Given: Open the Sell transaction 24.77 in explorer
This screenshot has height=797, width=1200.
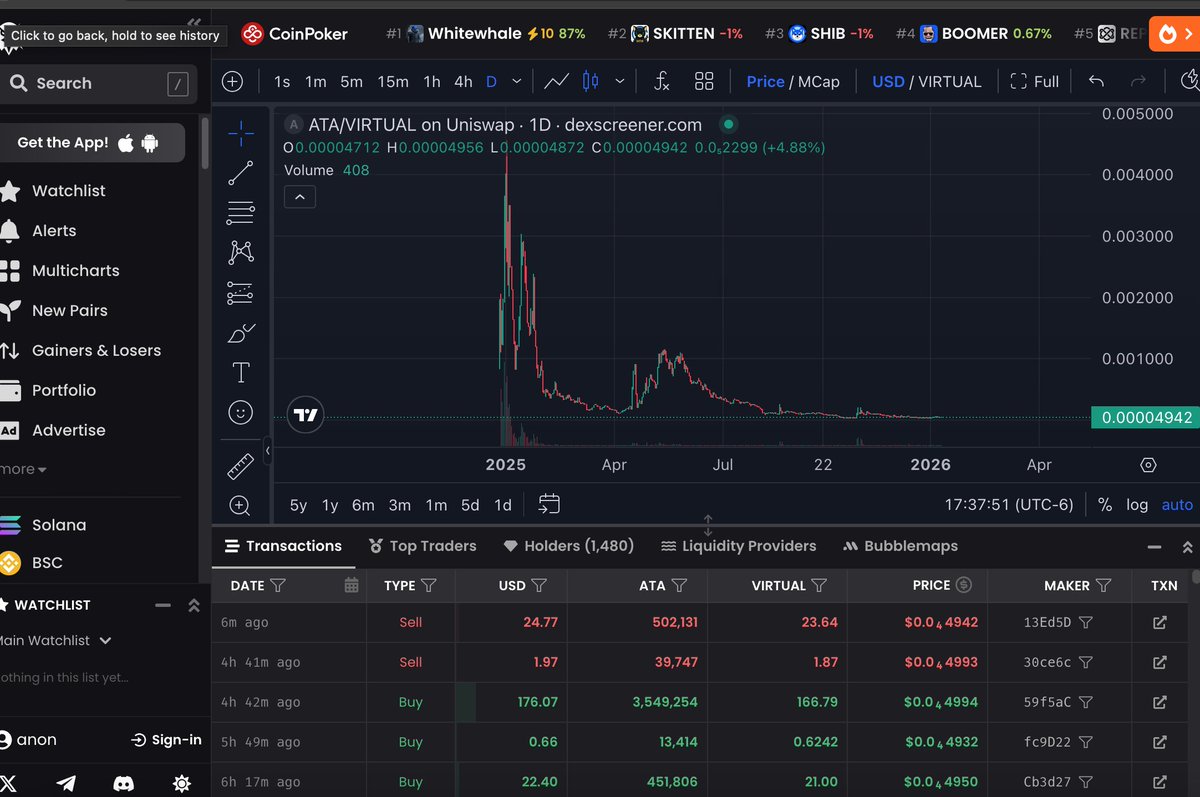Looking at the screenshot, I should coord(1159,622).
